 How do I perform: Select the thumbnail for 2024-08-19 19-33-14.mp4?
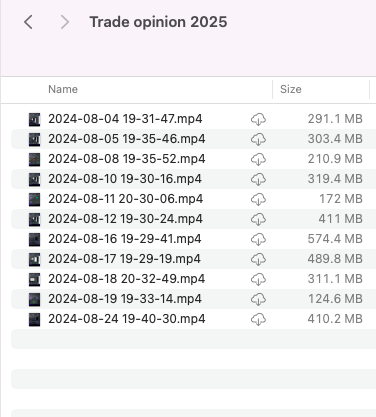[34, 299]
